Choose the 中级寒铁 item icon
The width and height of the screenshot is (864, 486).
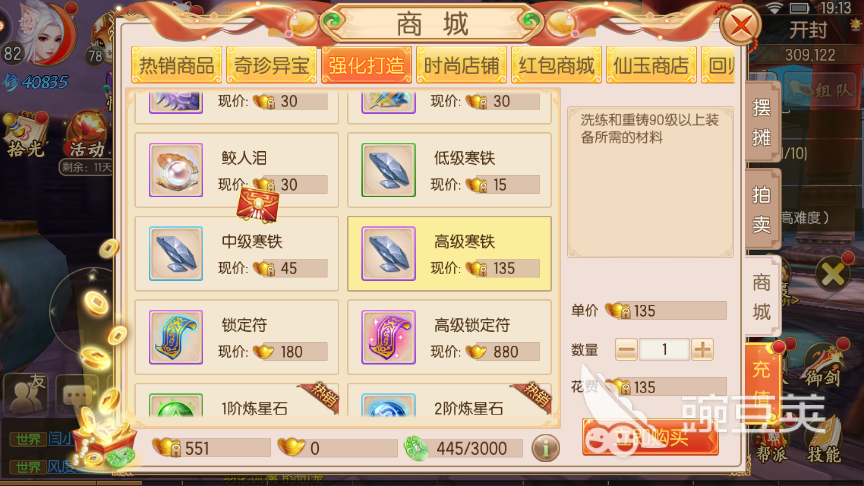(176, 253)
